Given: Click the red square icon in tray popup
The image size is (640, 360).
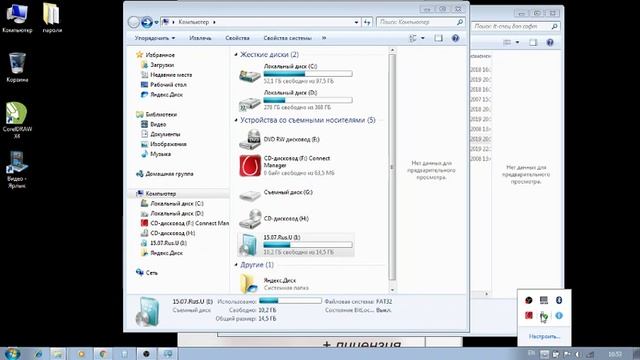Looking at the screenshot, I should pos(529,315).
